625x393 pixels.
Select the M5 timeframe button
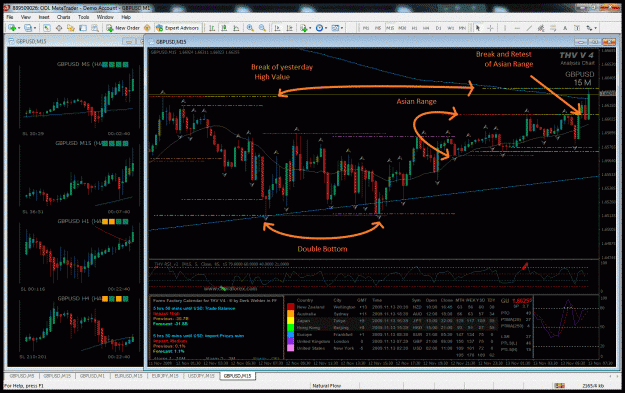[378, 28]
